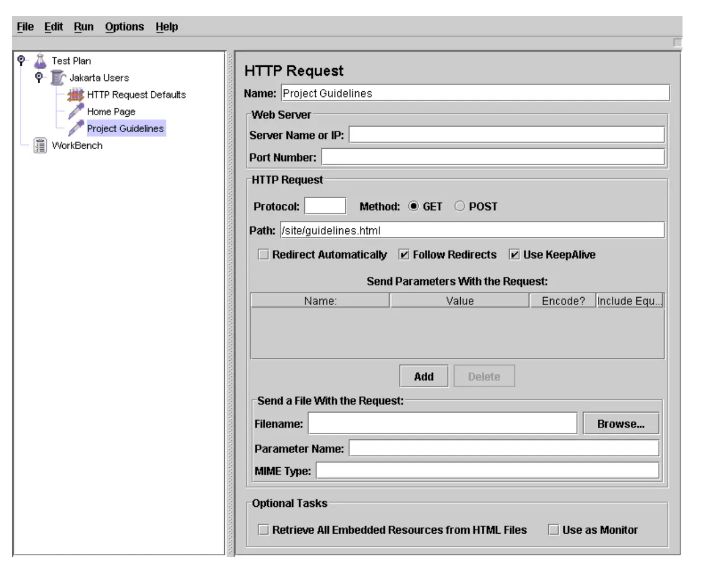Uncheck Use KeepAlive checkbox
Viewport: 709px width, 561px height.
514,255
